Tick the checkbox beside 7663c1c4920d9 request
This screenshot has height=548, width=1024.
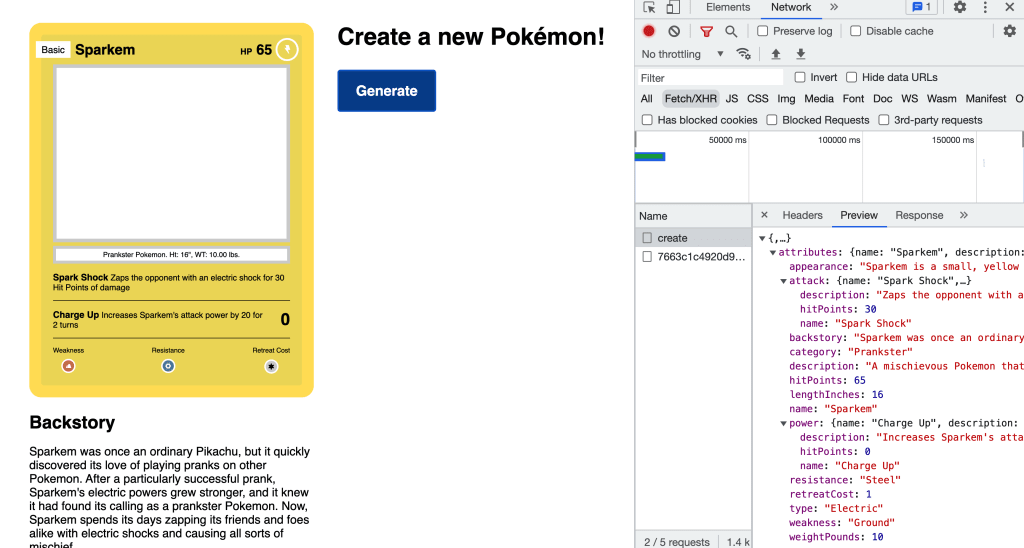pos(647,257)
